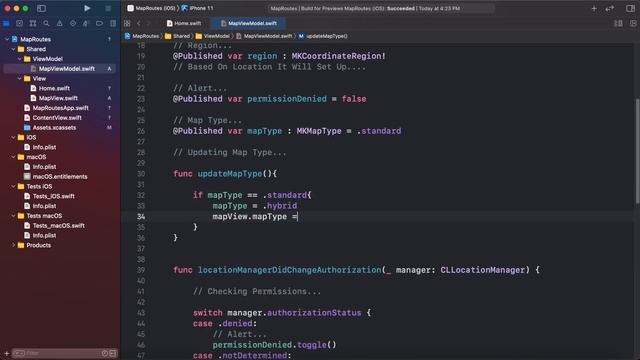
Task: Click the build status activity view
Action: coord(381,8)
